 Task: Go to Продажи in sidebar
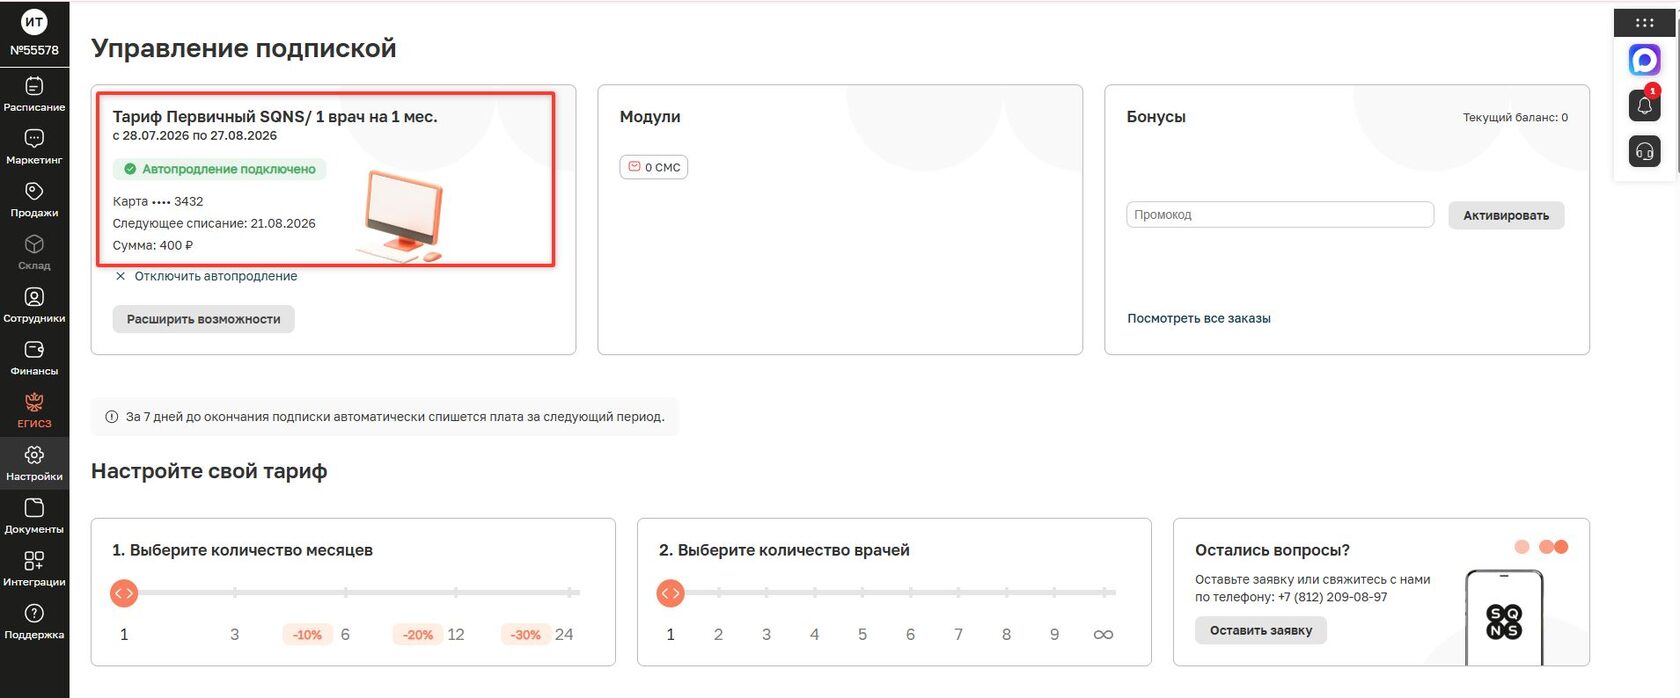[34, 200]
